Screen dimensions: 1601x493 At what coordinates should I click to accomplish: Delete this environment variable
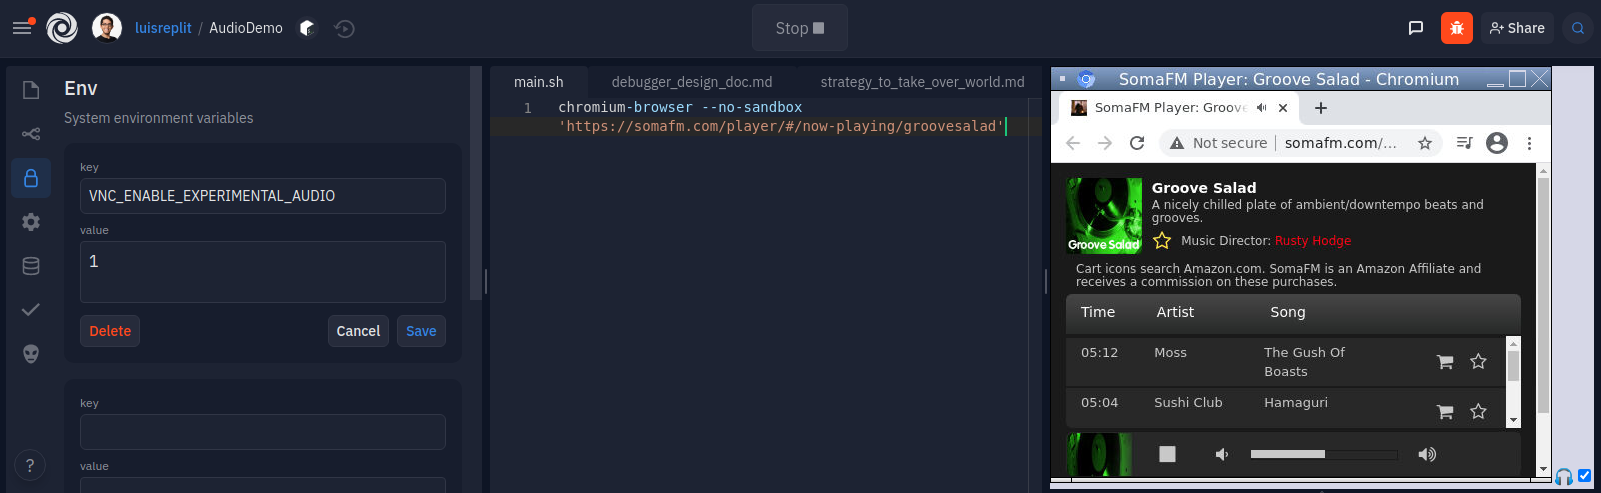[110, 331]
